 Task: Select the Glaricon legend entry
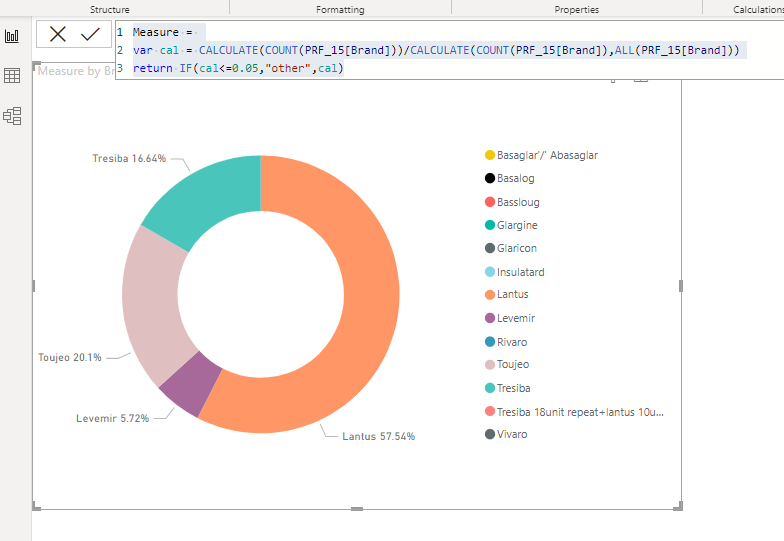(511, 248)
